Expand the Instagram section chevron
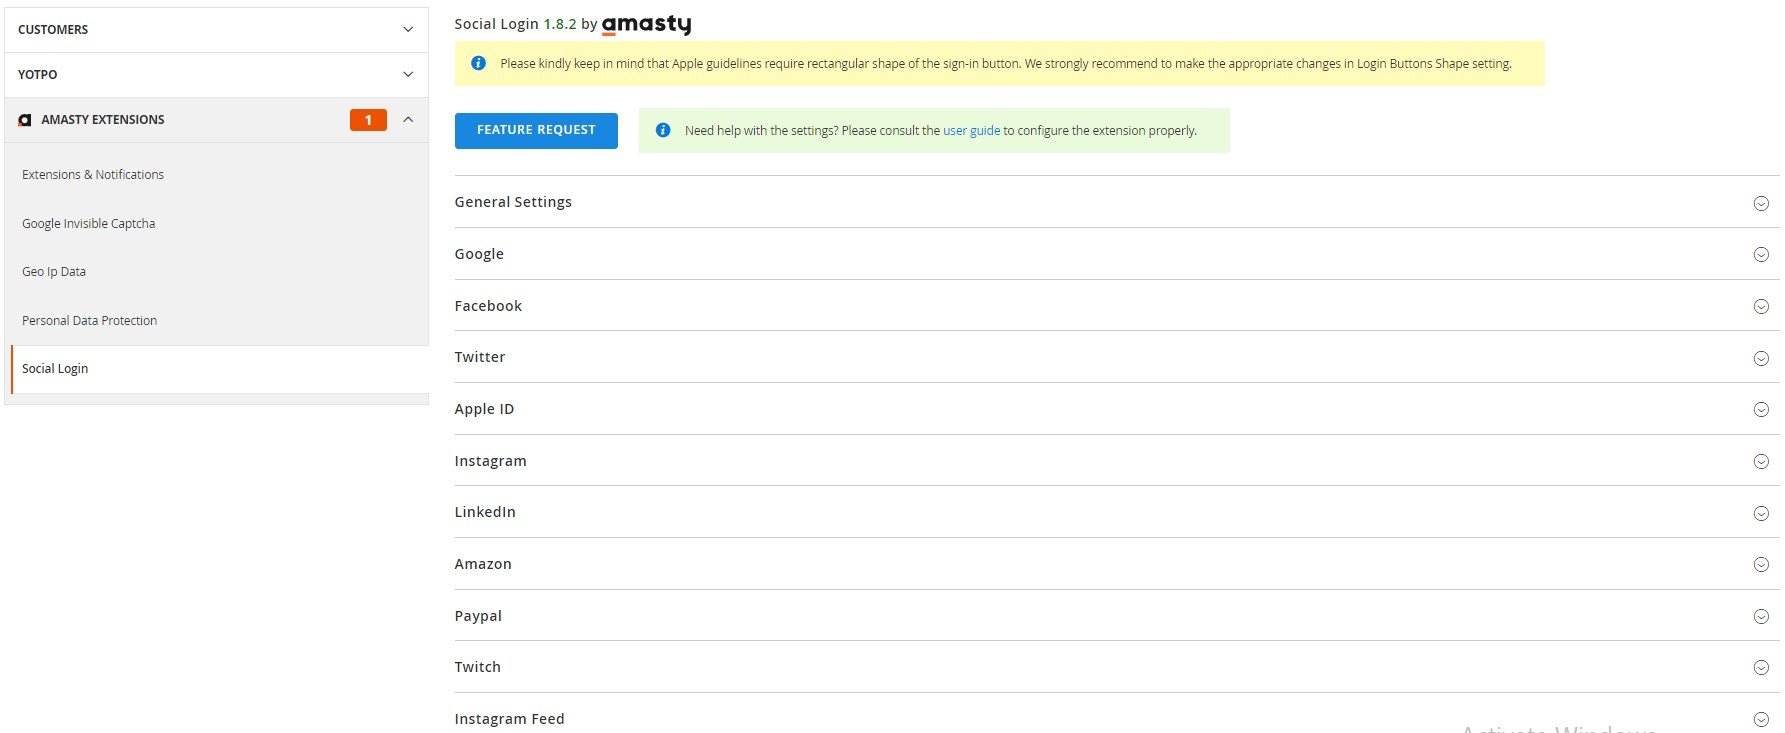 tap(1761, 462)
